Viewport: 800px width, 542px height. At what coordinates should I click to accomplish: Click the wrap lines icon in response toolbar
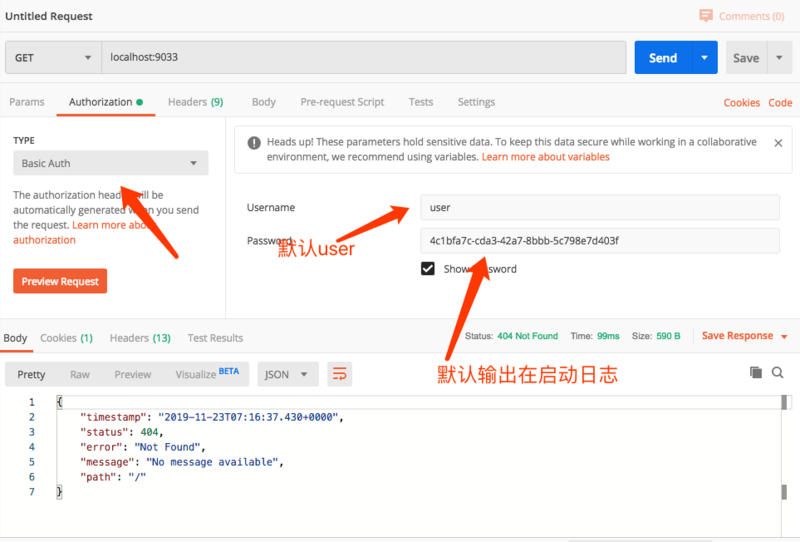[x=340, y=374]
